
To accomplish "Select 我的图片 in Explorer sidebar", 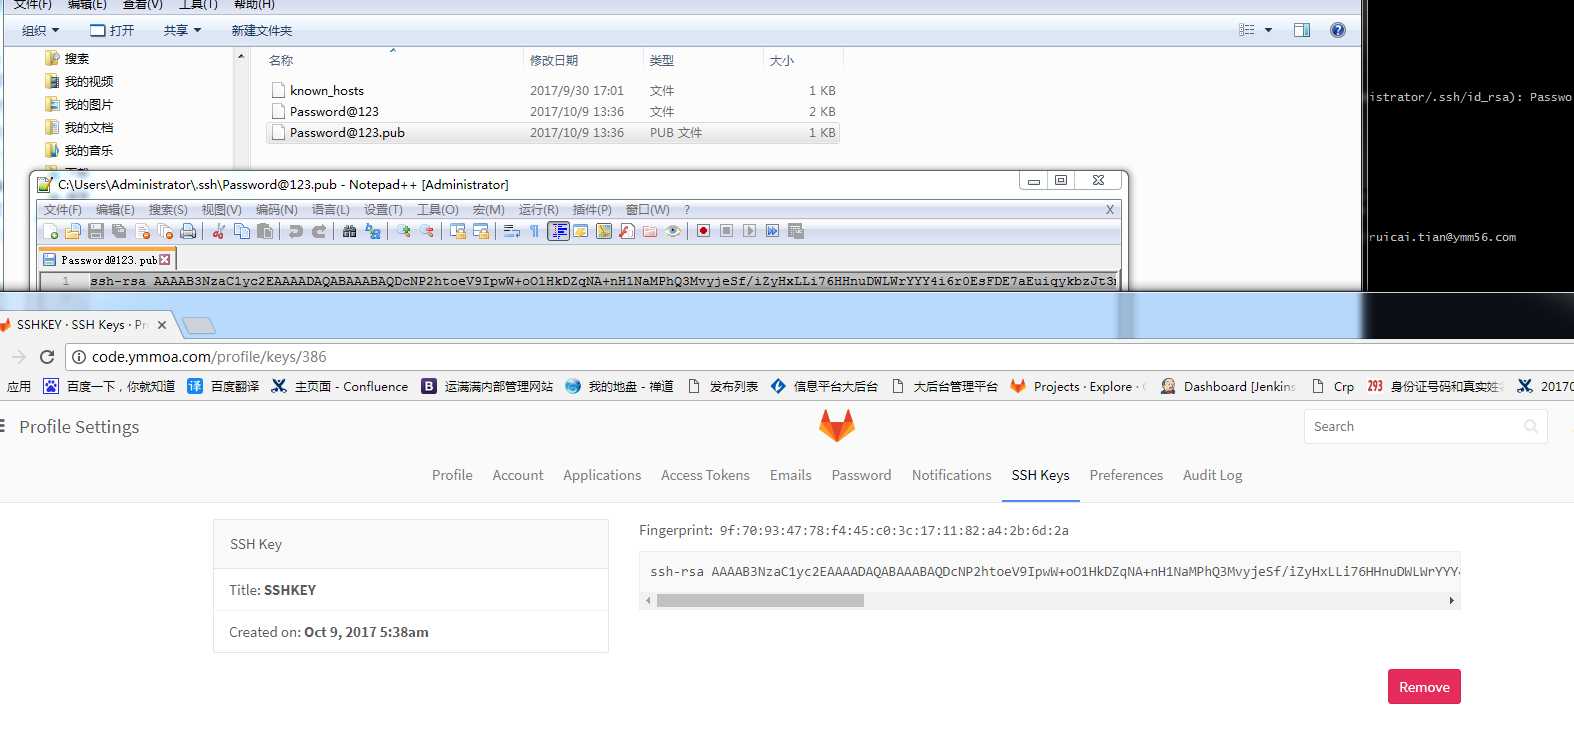I will pyautogui.click(x=79, y=104).
